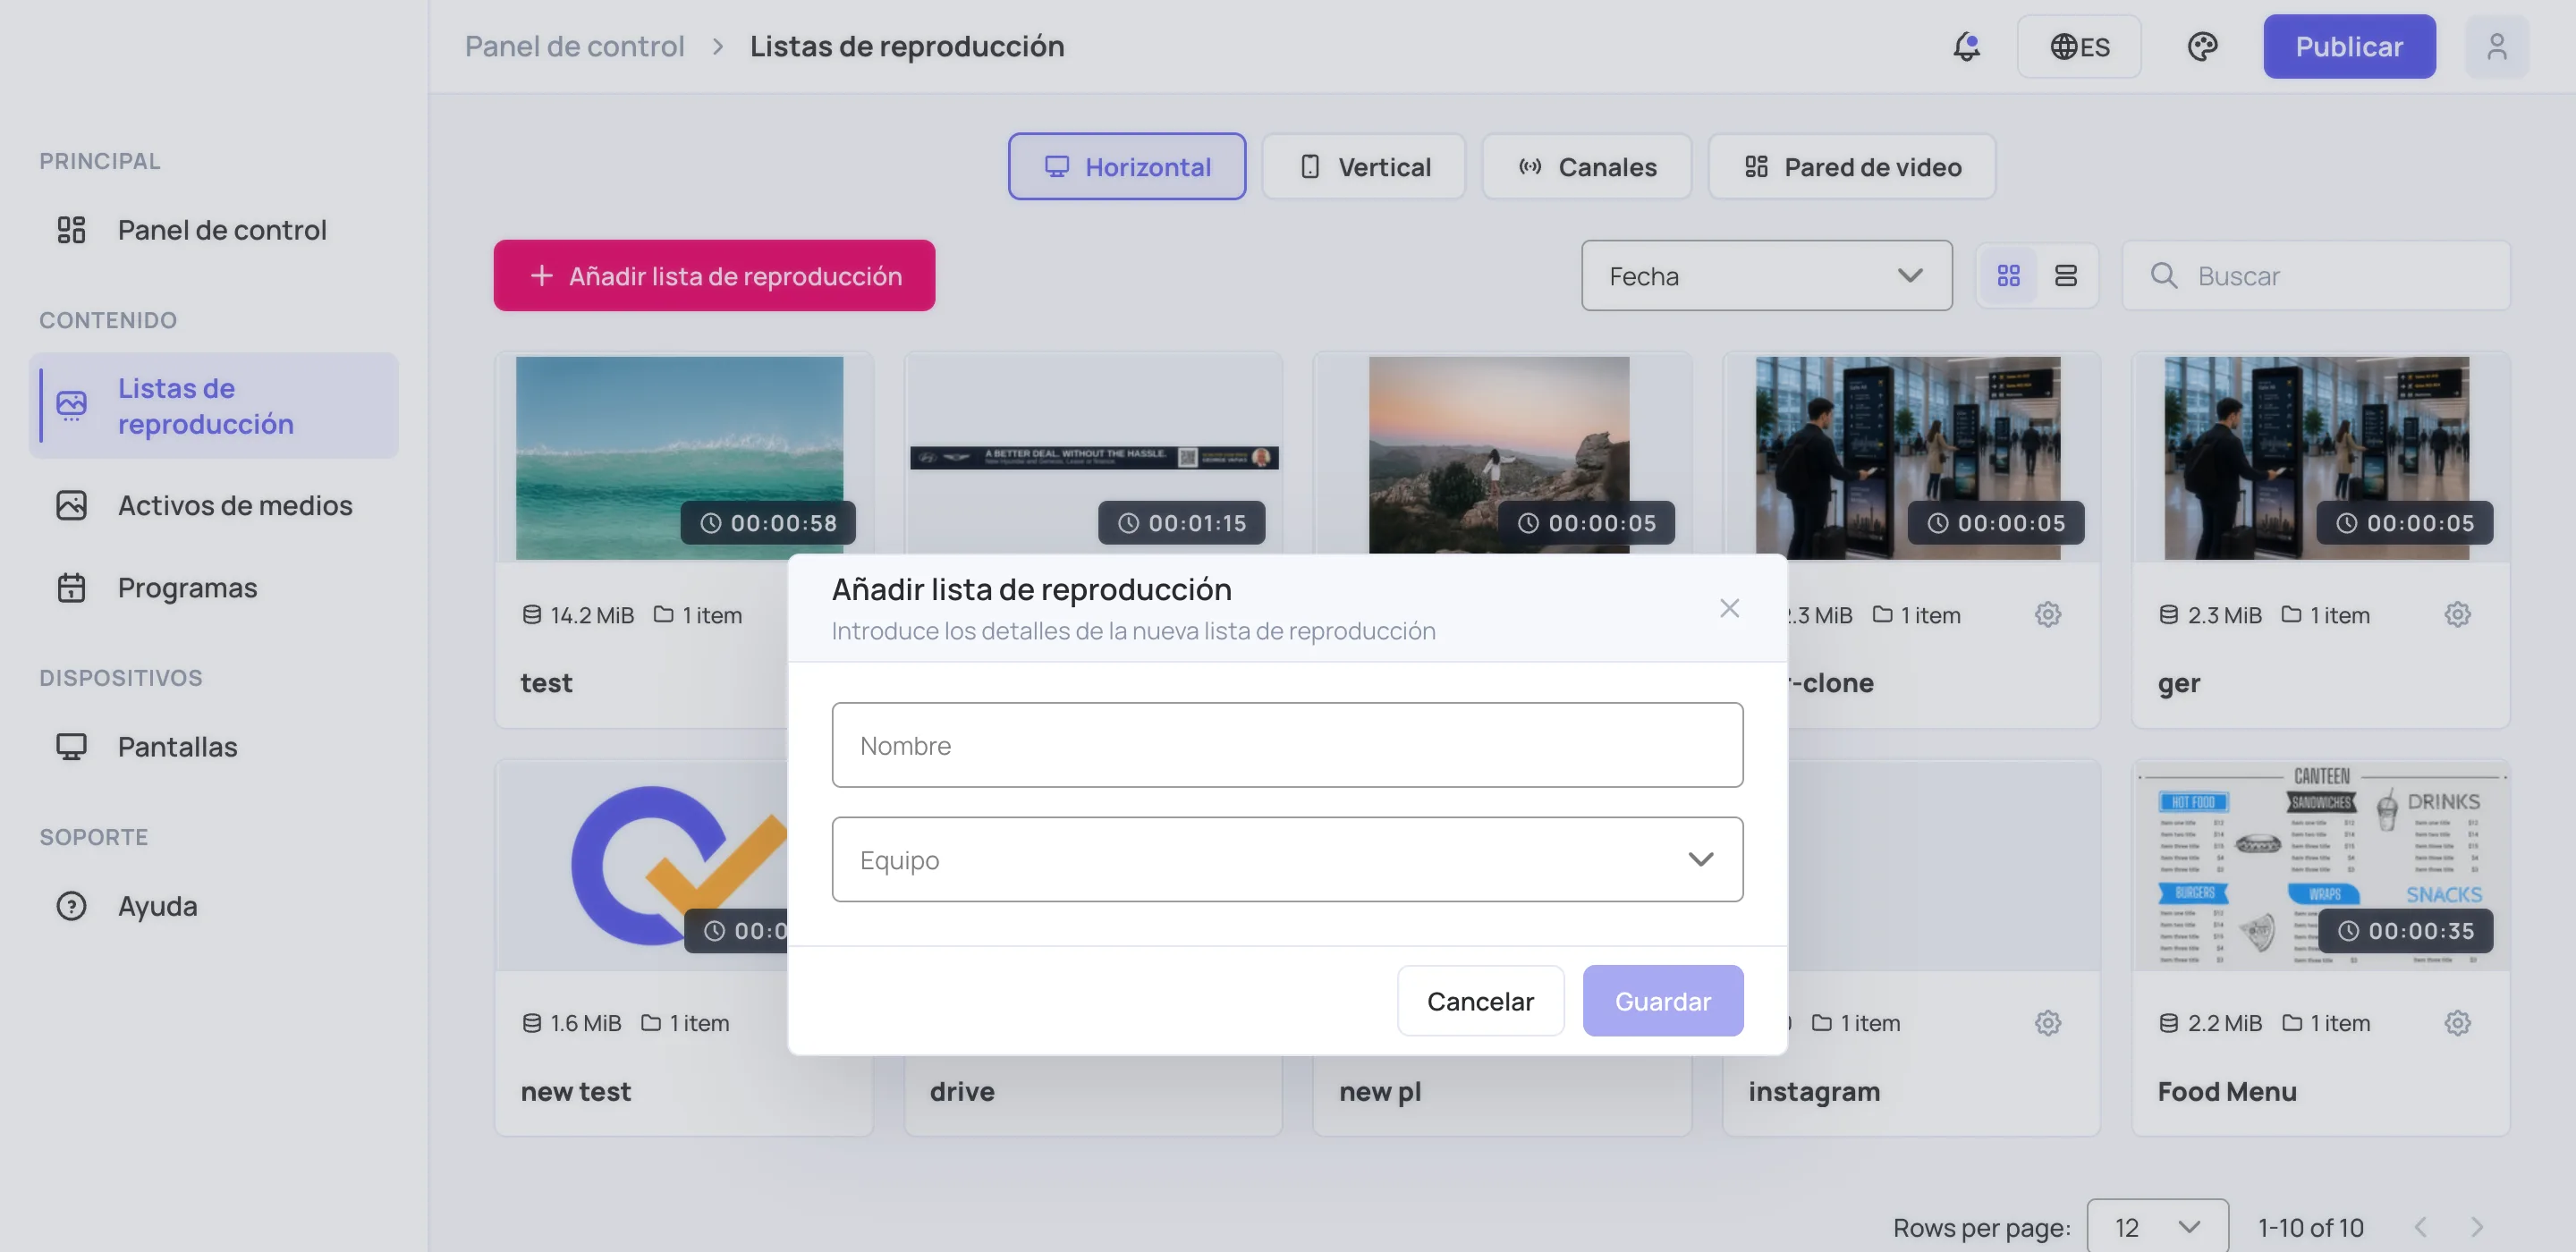Expand the Equipo dropdown
This screenshot has width=2576, height=1252.
1287,859
